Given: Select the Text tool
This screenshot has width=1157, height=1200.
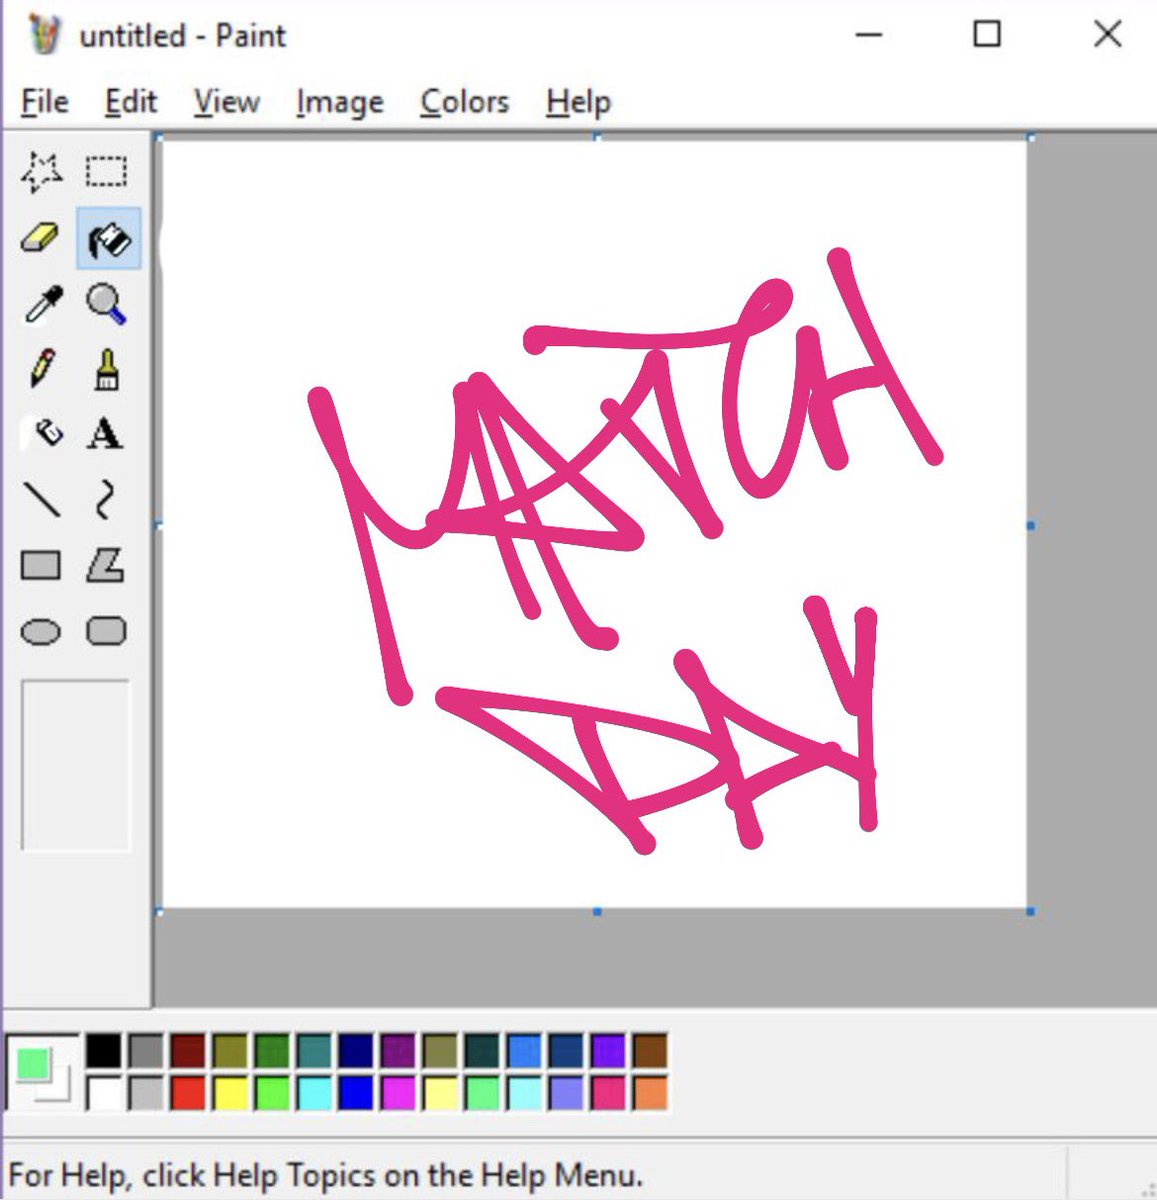Looking at the screenshot, I should tap(106, 433).
